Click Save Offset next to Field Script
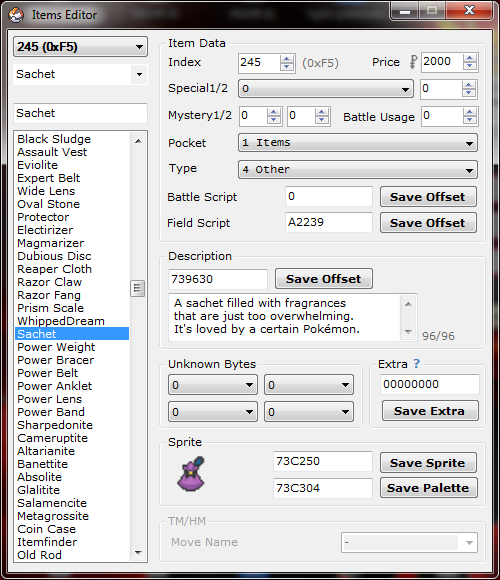Viewport: 500px width, 580px height. point(428,223)
